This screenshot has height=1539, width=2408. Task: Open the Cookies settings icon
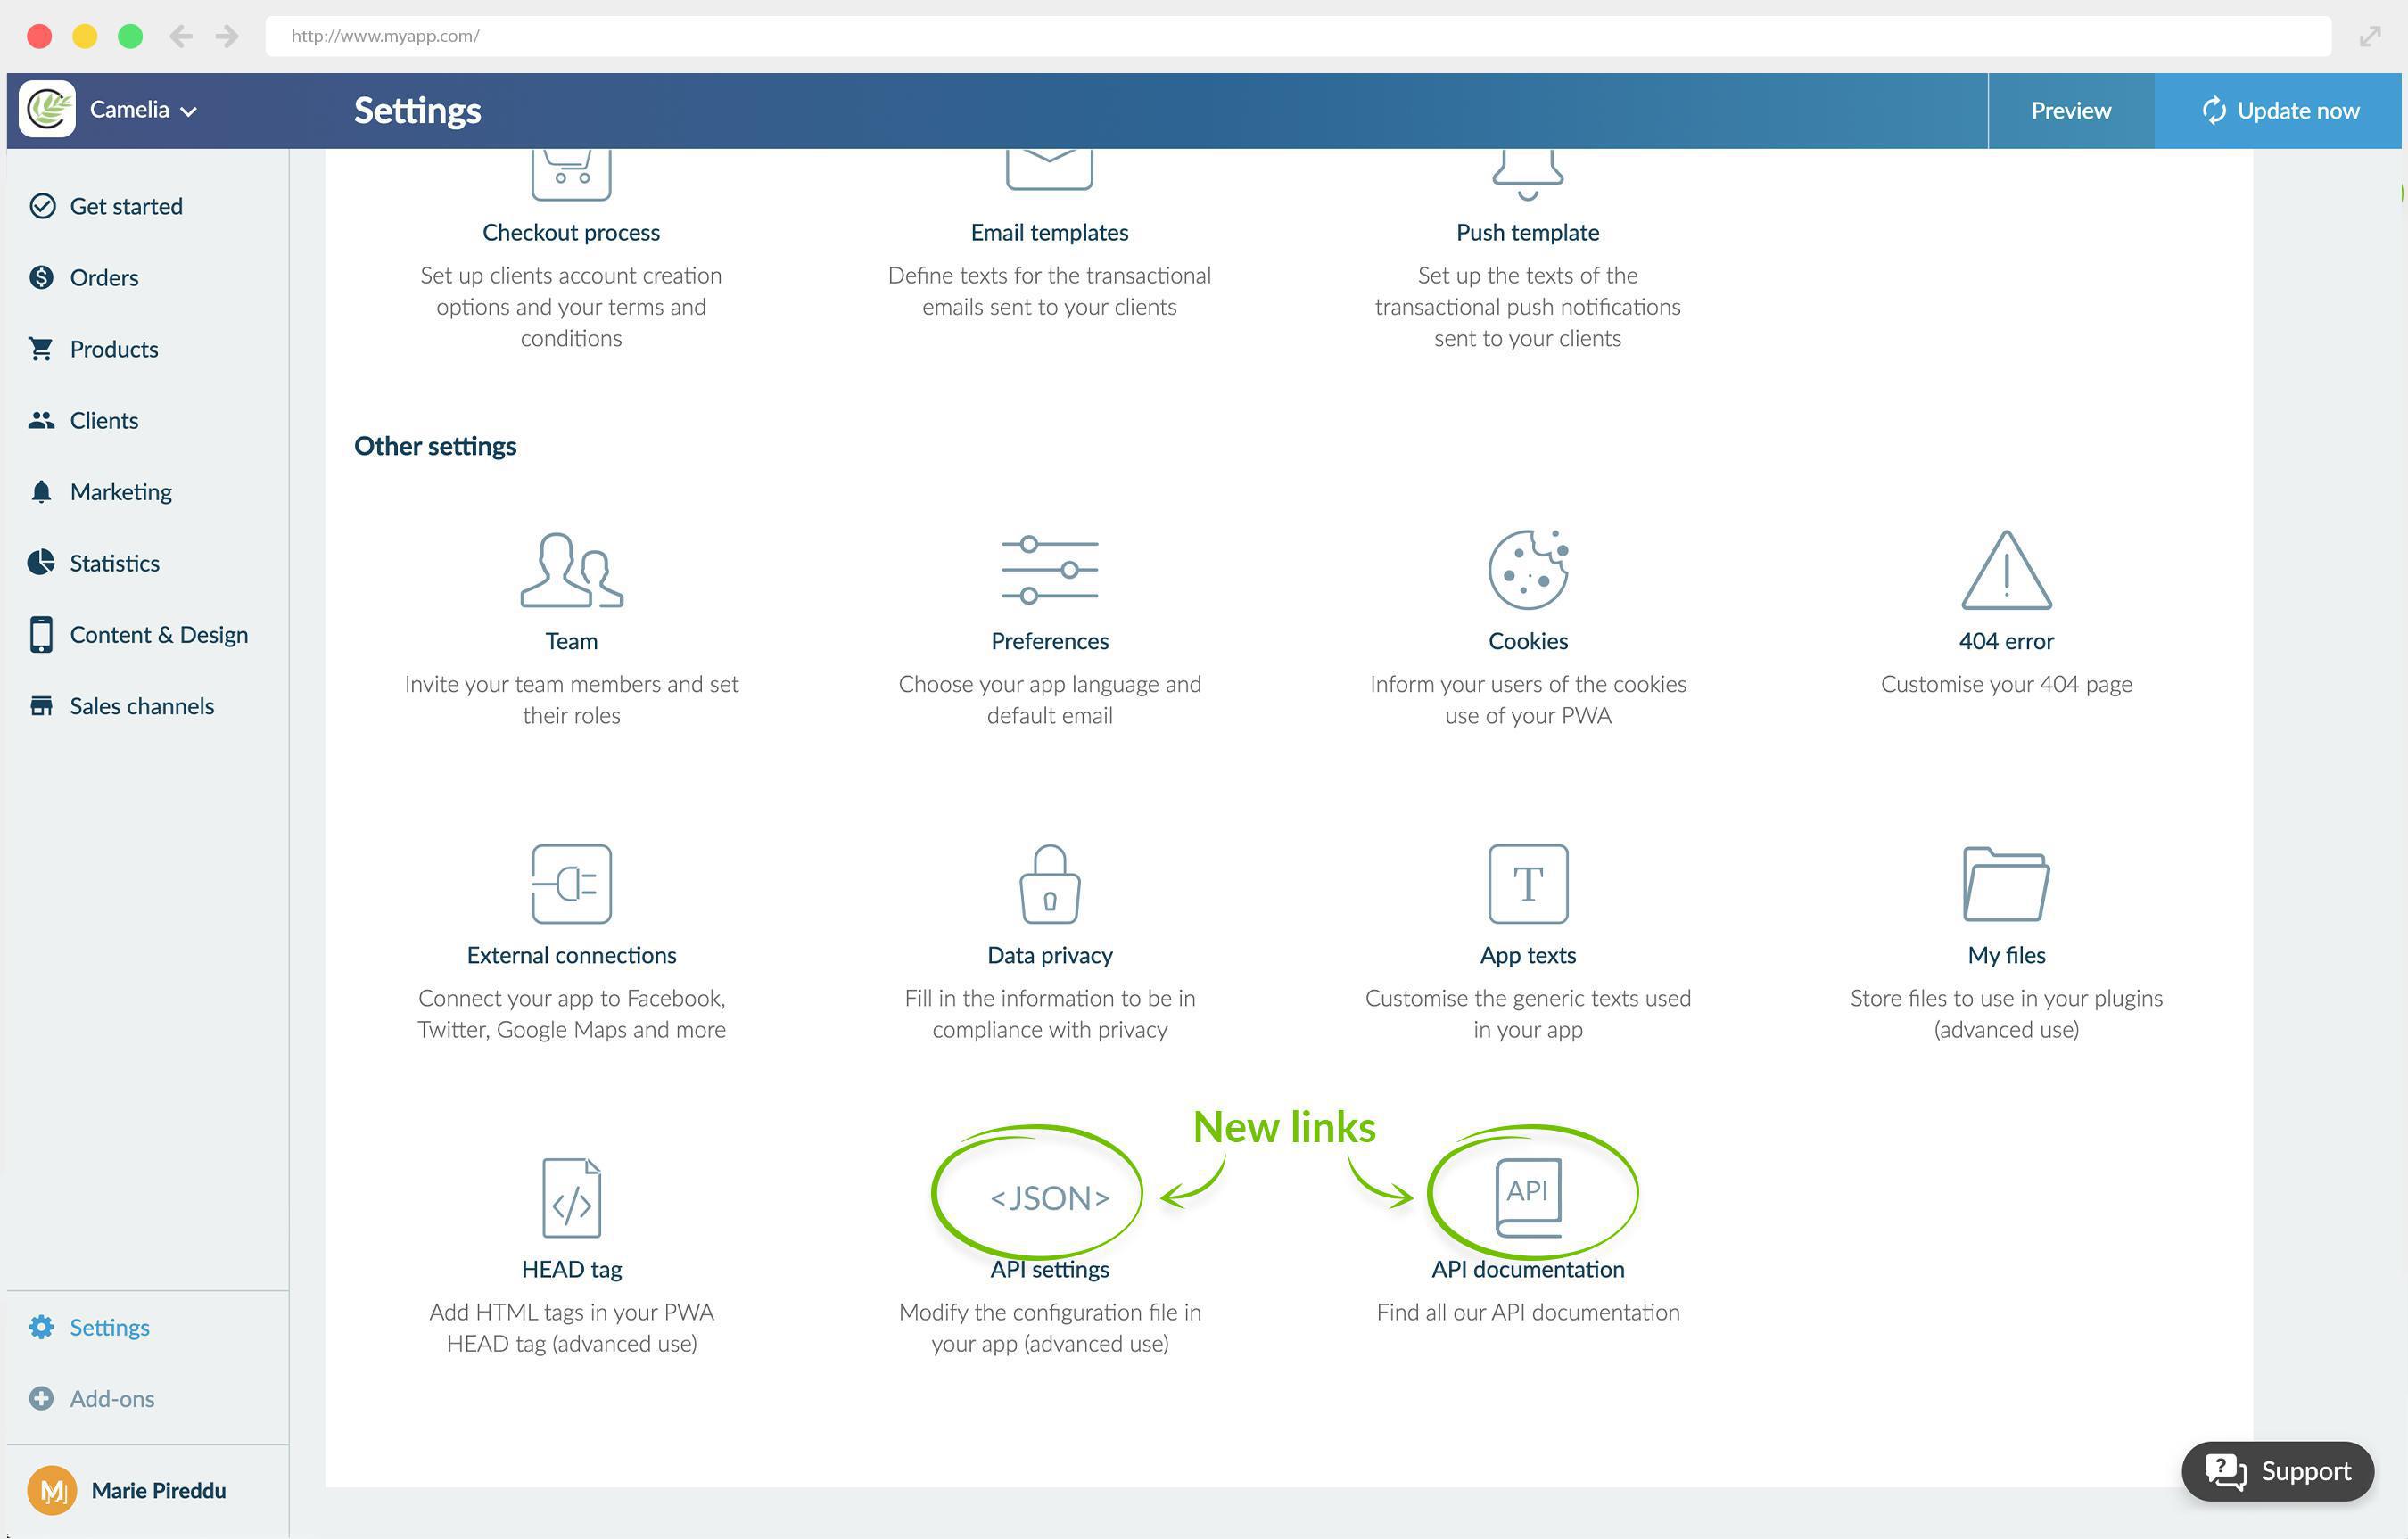click(1527, 570)
